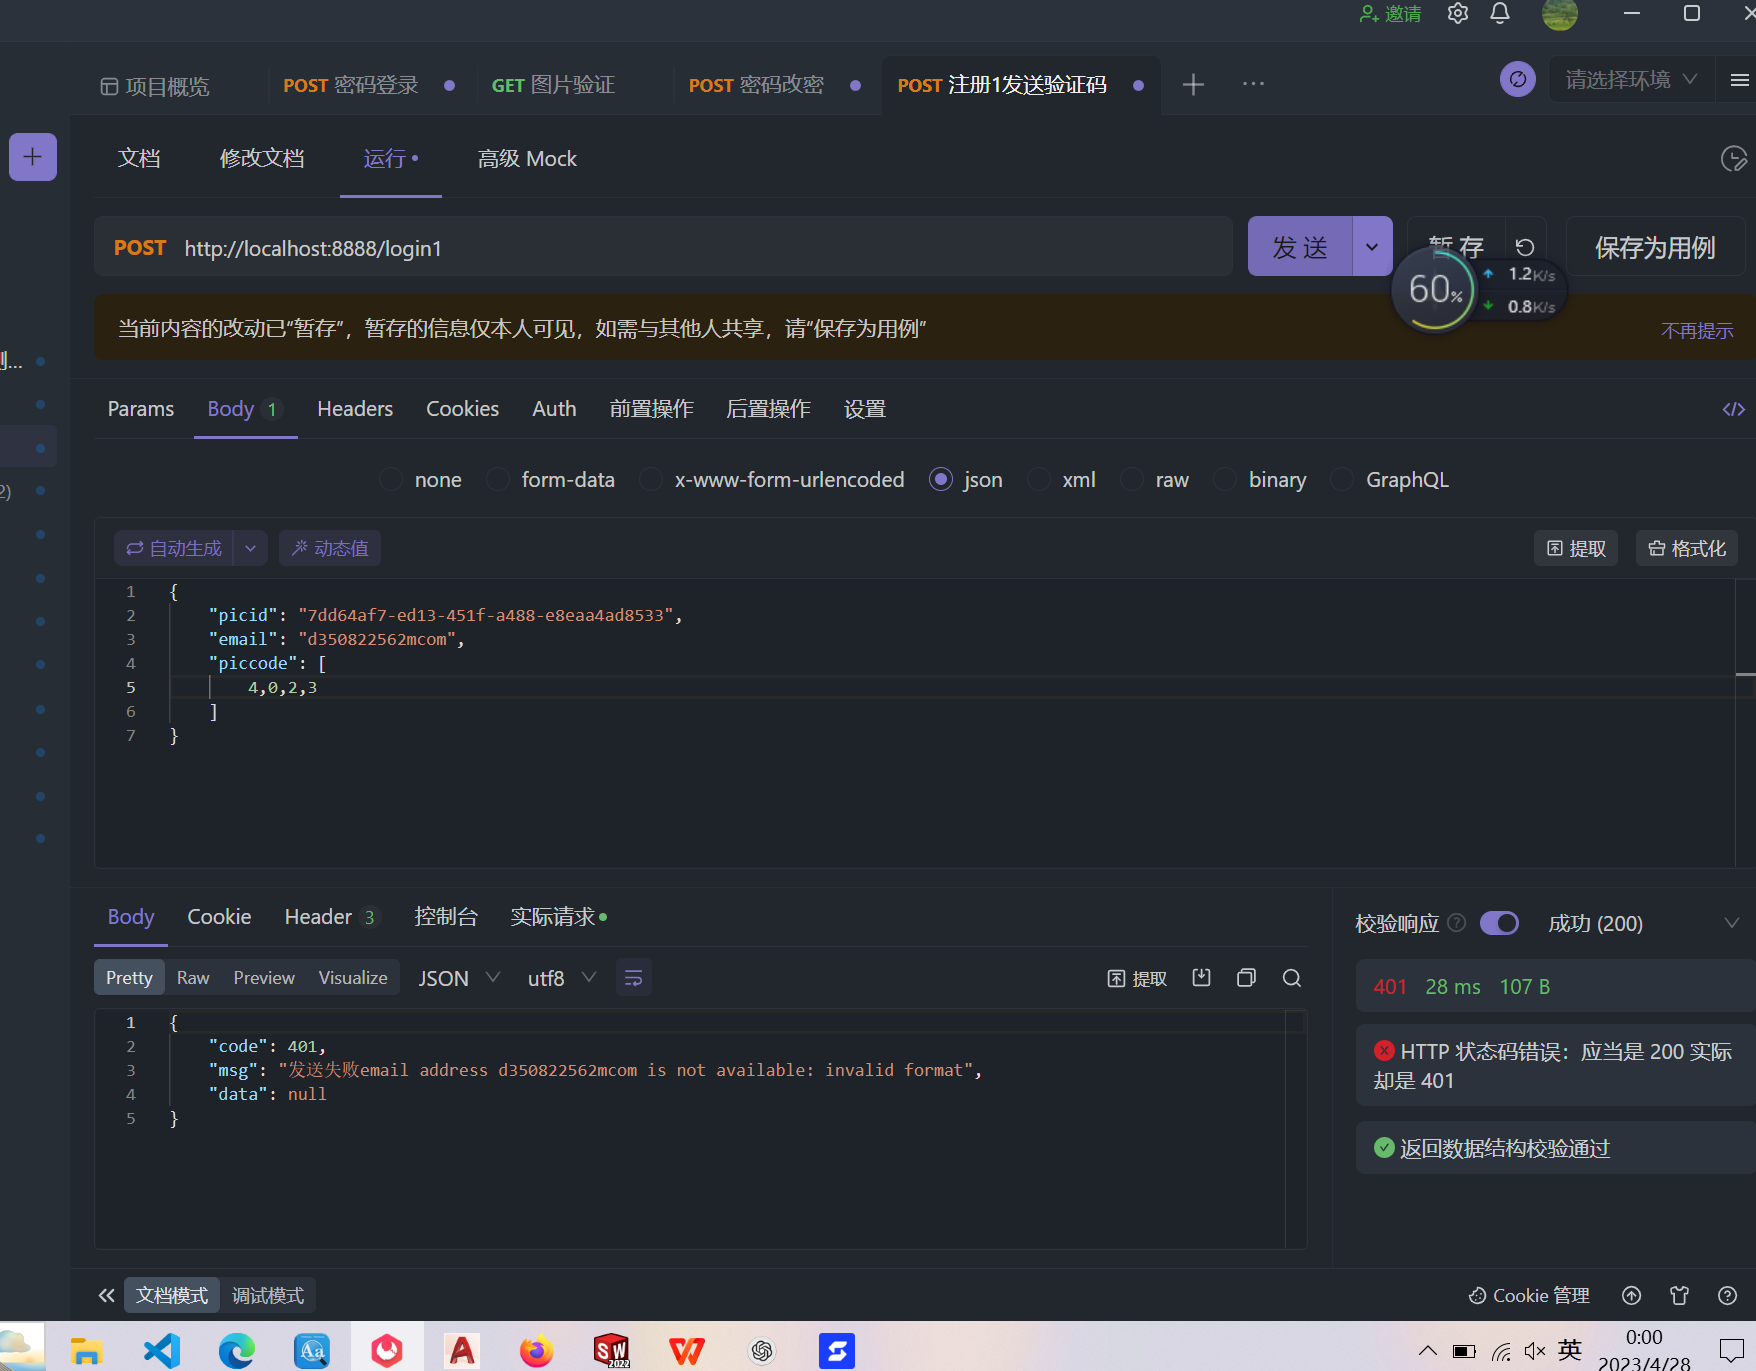
Task: Toggle the word wrap icon
Action: coord(633,978)
